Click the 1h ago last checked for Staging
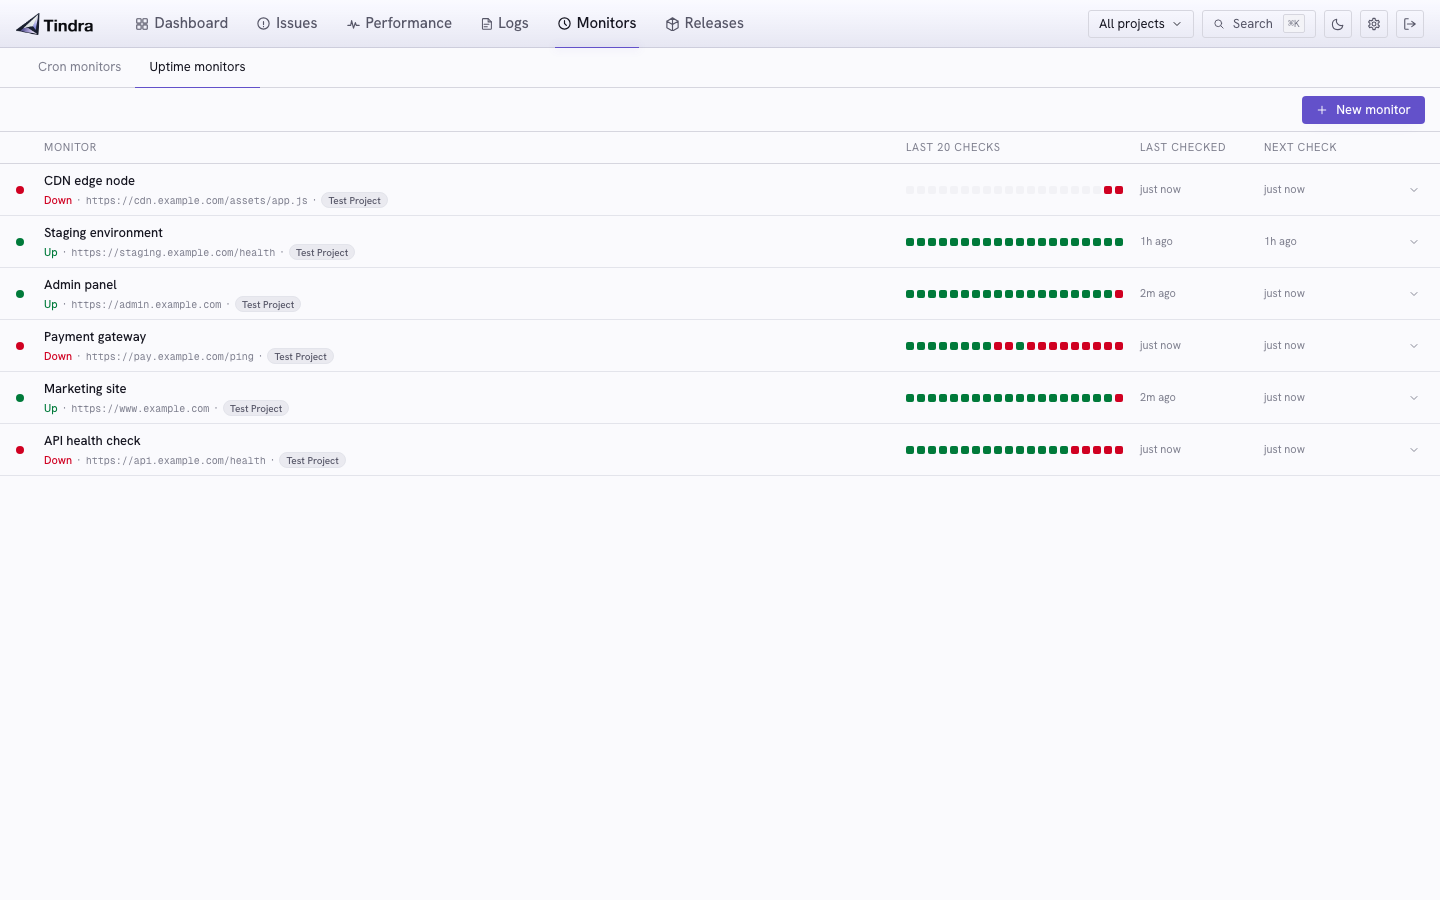This screenshot has height=900, width=1440. click(x=1156, y=242)
